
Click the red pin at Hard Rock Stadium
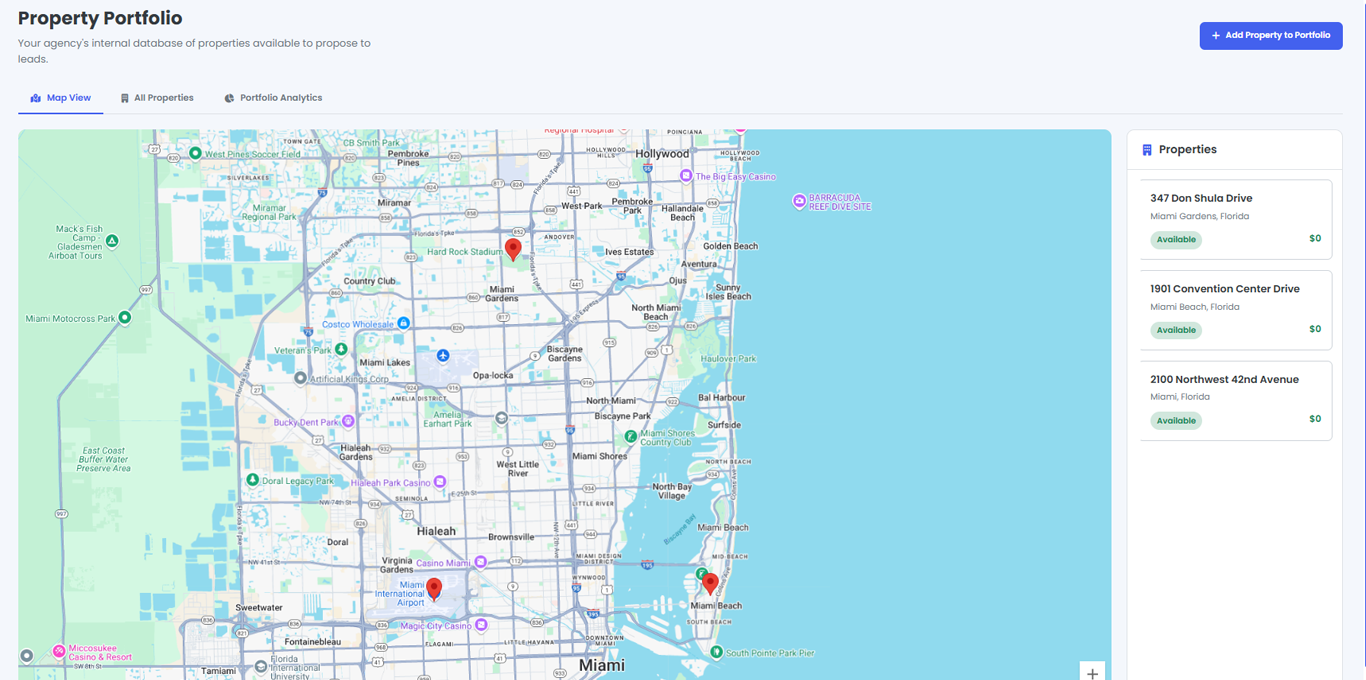513,249
